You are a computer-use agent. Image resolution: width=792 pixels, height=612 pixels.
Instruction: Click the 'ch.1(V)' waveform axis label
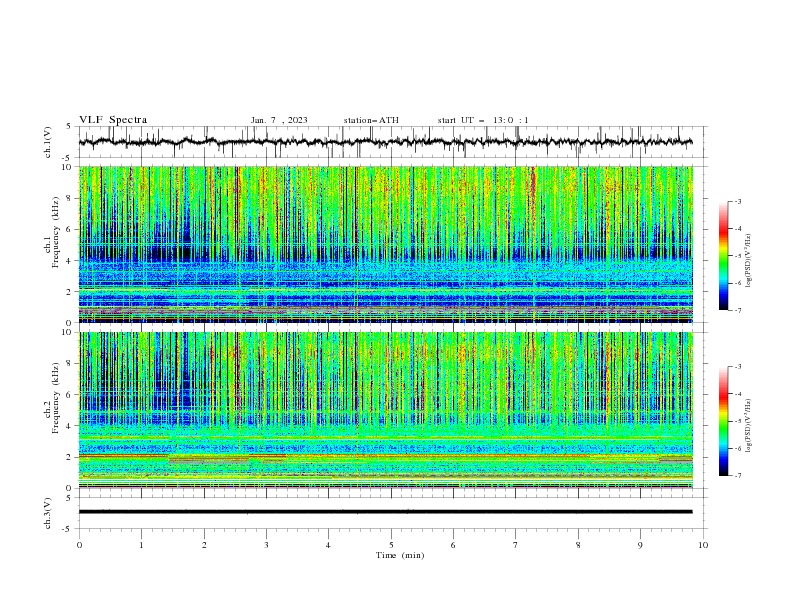pyautogui.click(x=48, y=142)
